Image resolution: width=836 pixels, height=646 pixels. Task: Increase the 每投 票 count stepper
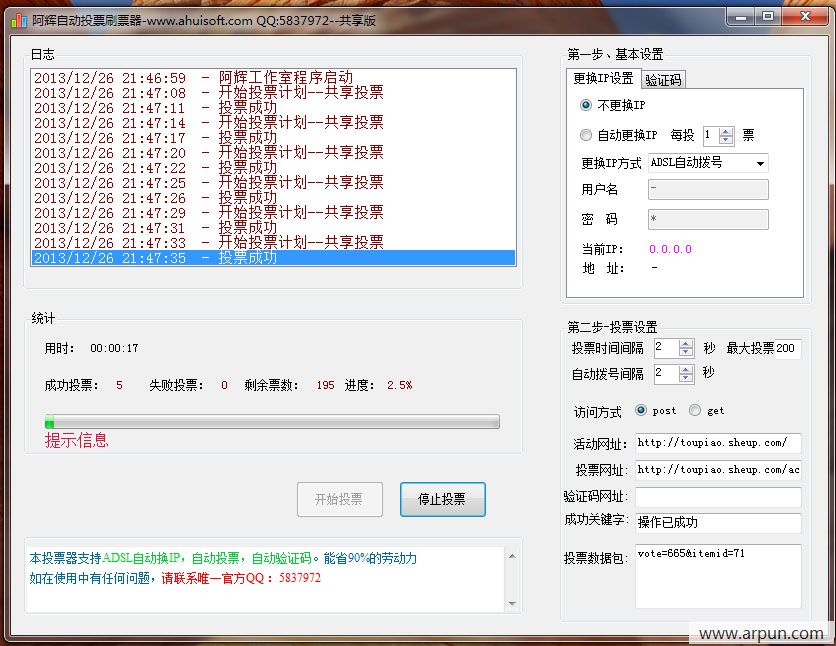[727, 130]
